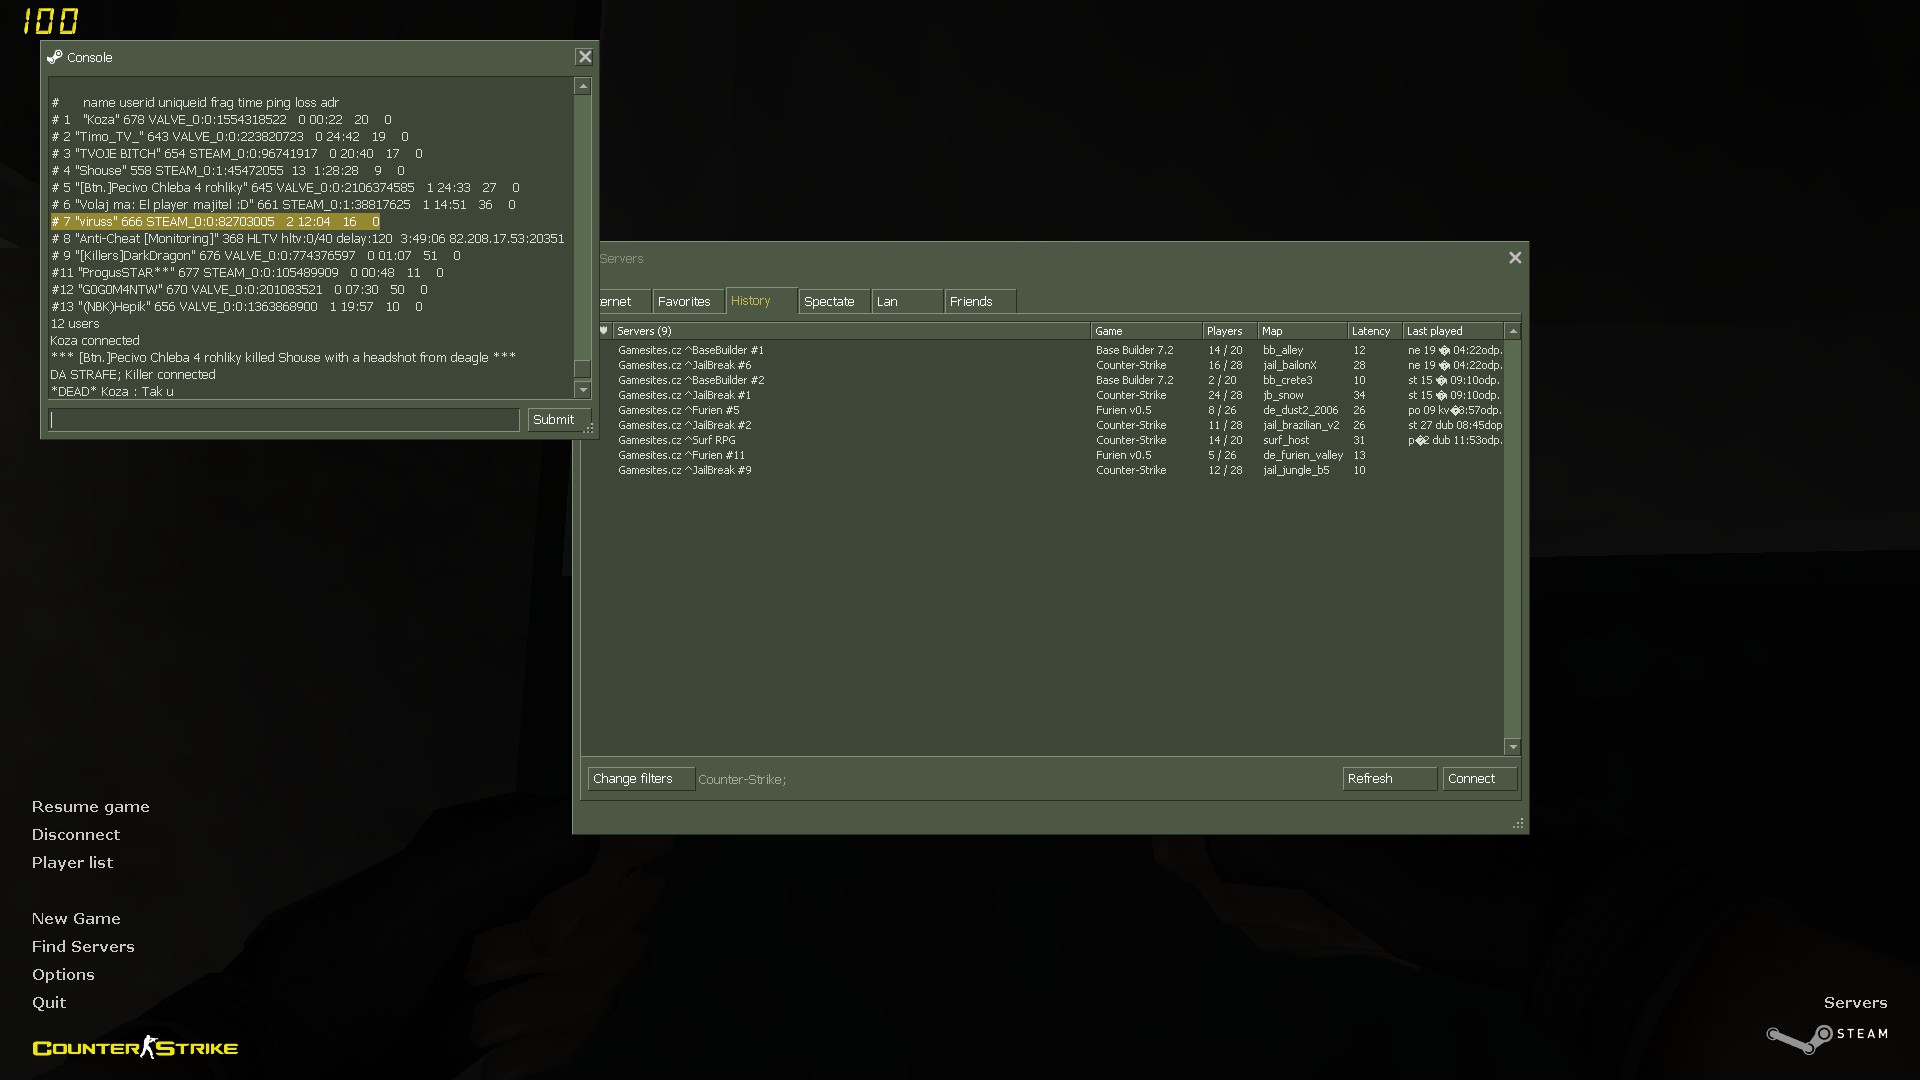Click highlighted console line for player viruss
This screenshot has width=1920, height=1080.
point(215,222)
